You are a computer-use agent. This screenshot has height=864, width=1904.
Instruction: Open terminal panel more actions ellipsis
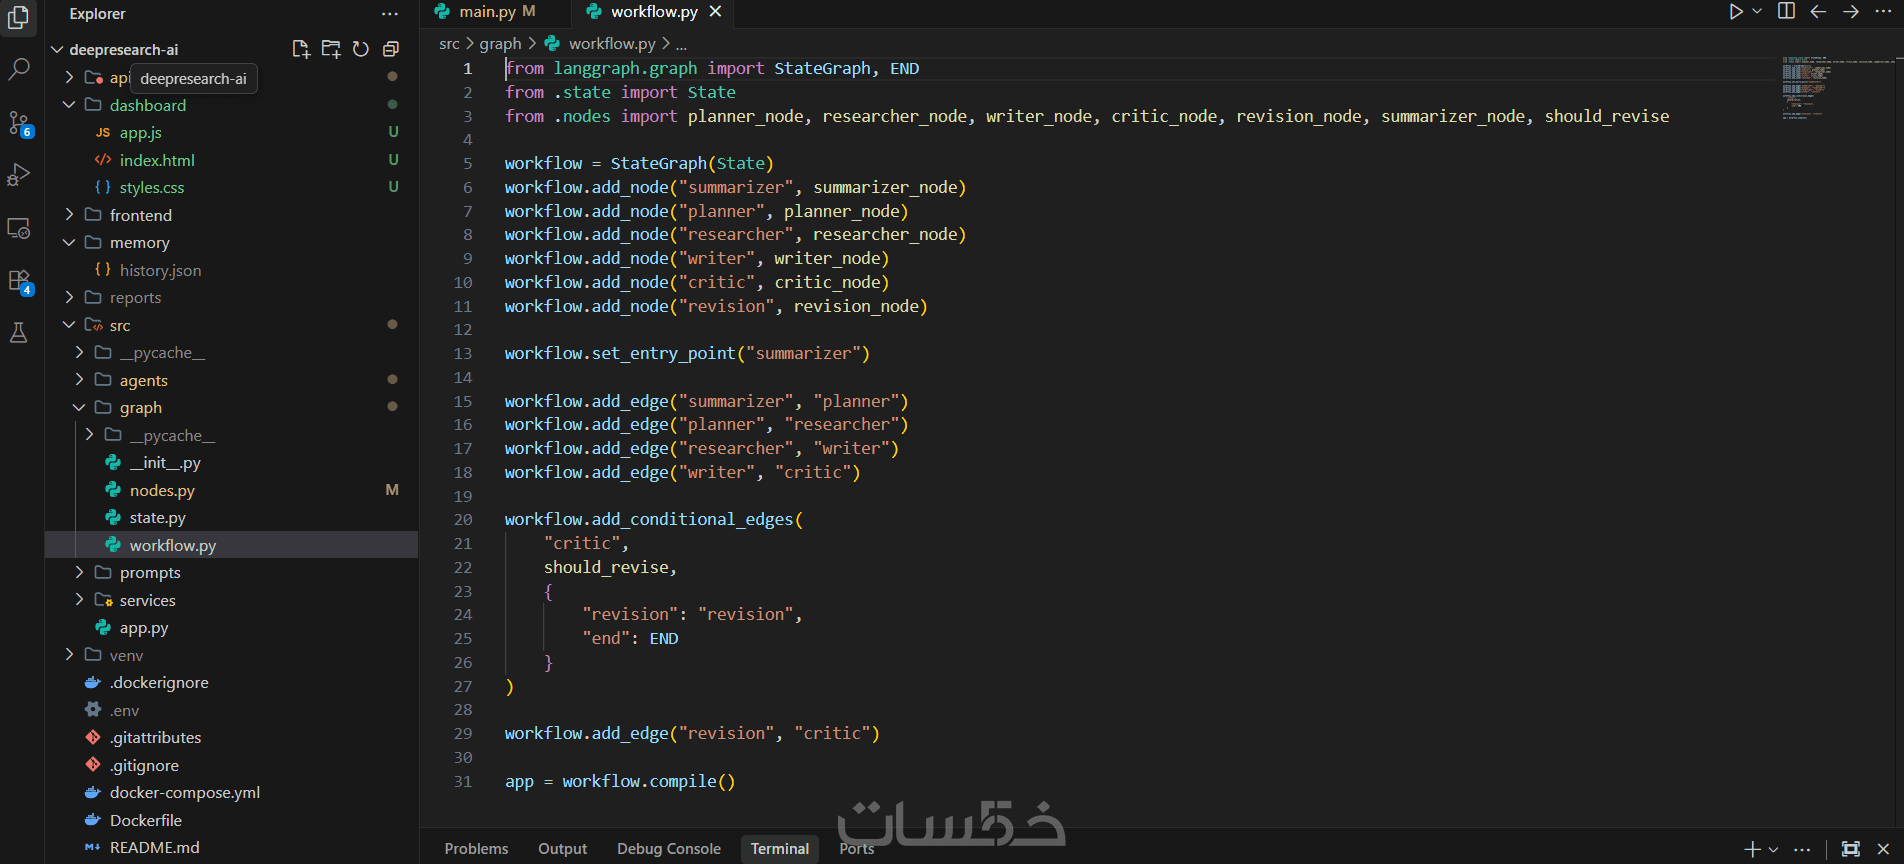coord(1802,849)
